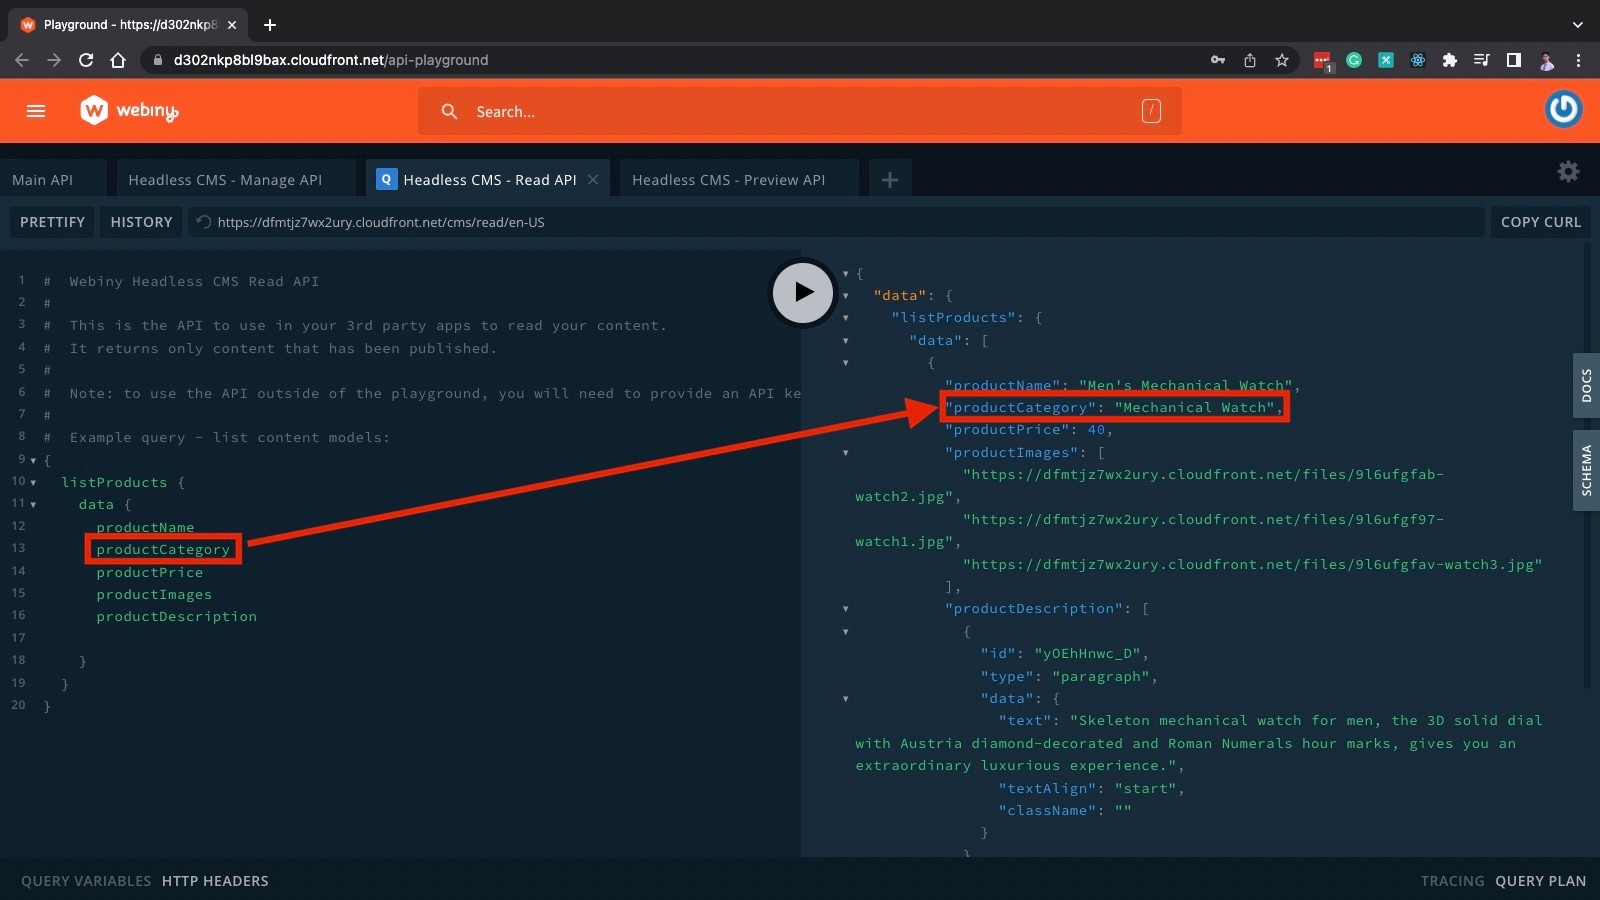Open the playground settings with the gear icon

(1568, 172)
